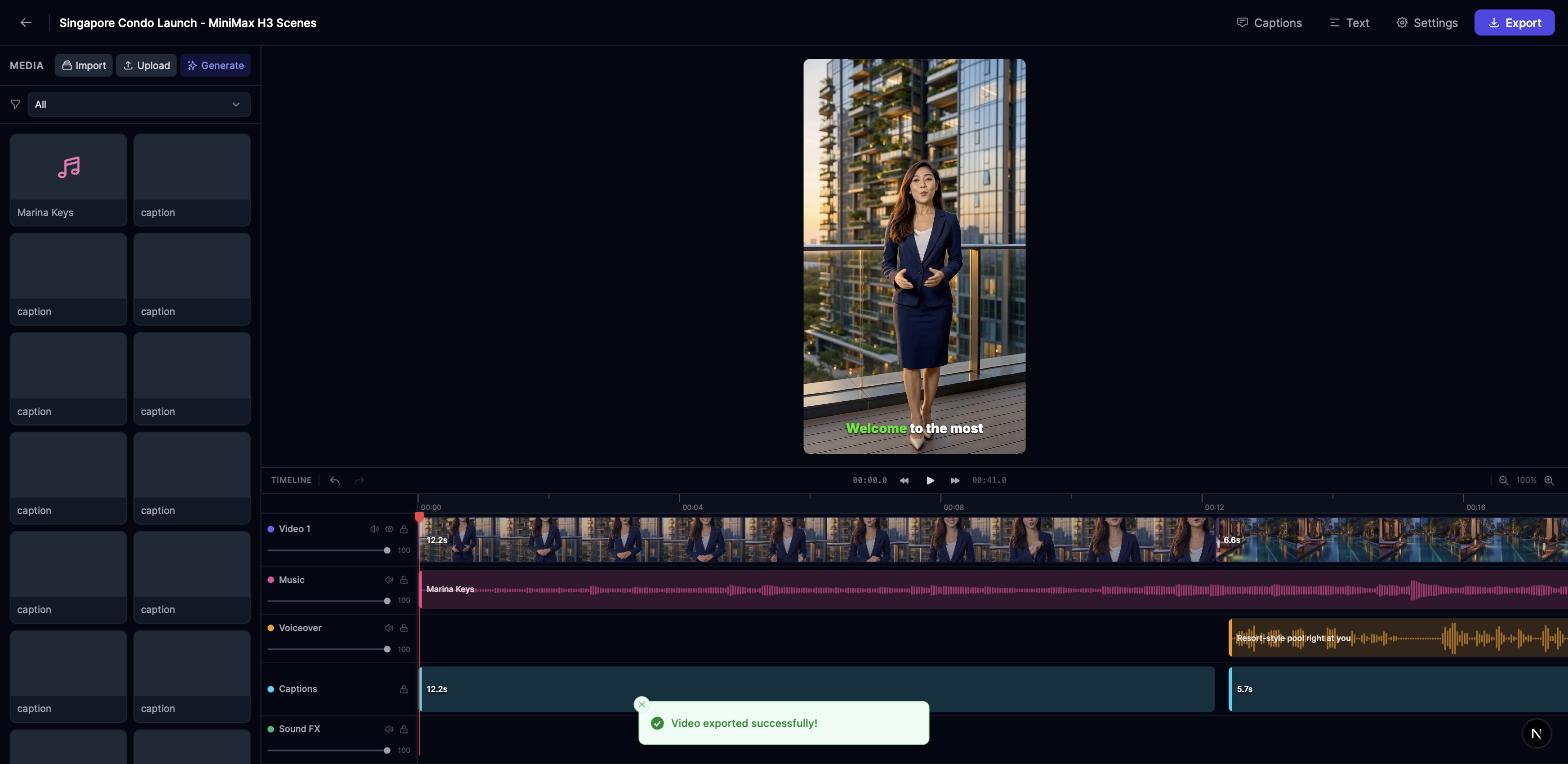Select the 5.7s caption clip
Screen dimensions: 1568x764
[1398, 689]
